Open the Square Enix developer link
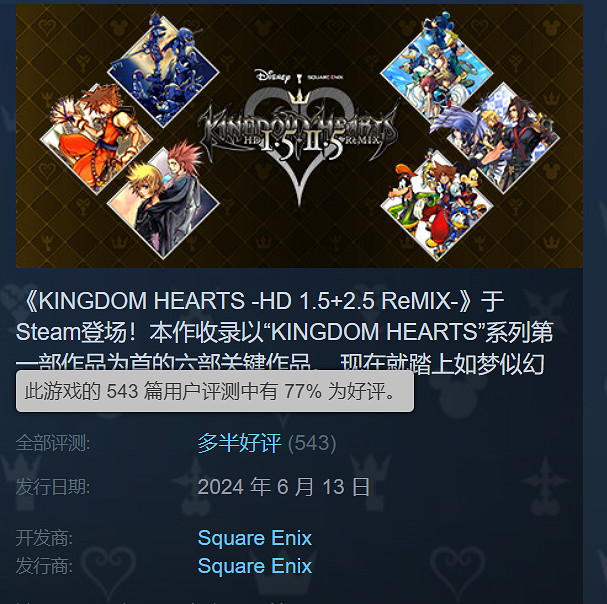 click(255, 538)
